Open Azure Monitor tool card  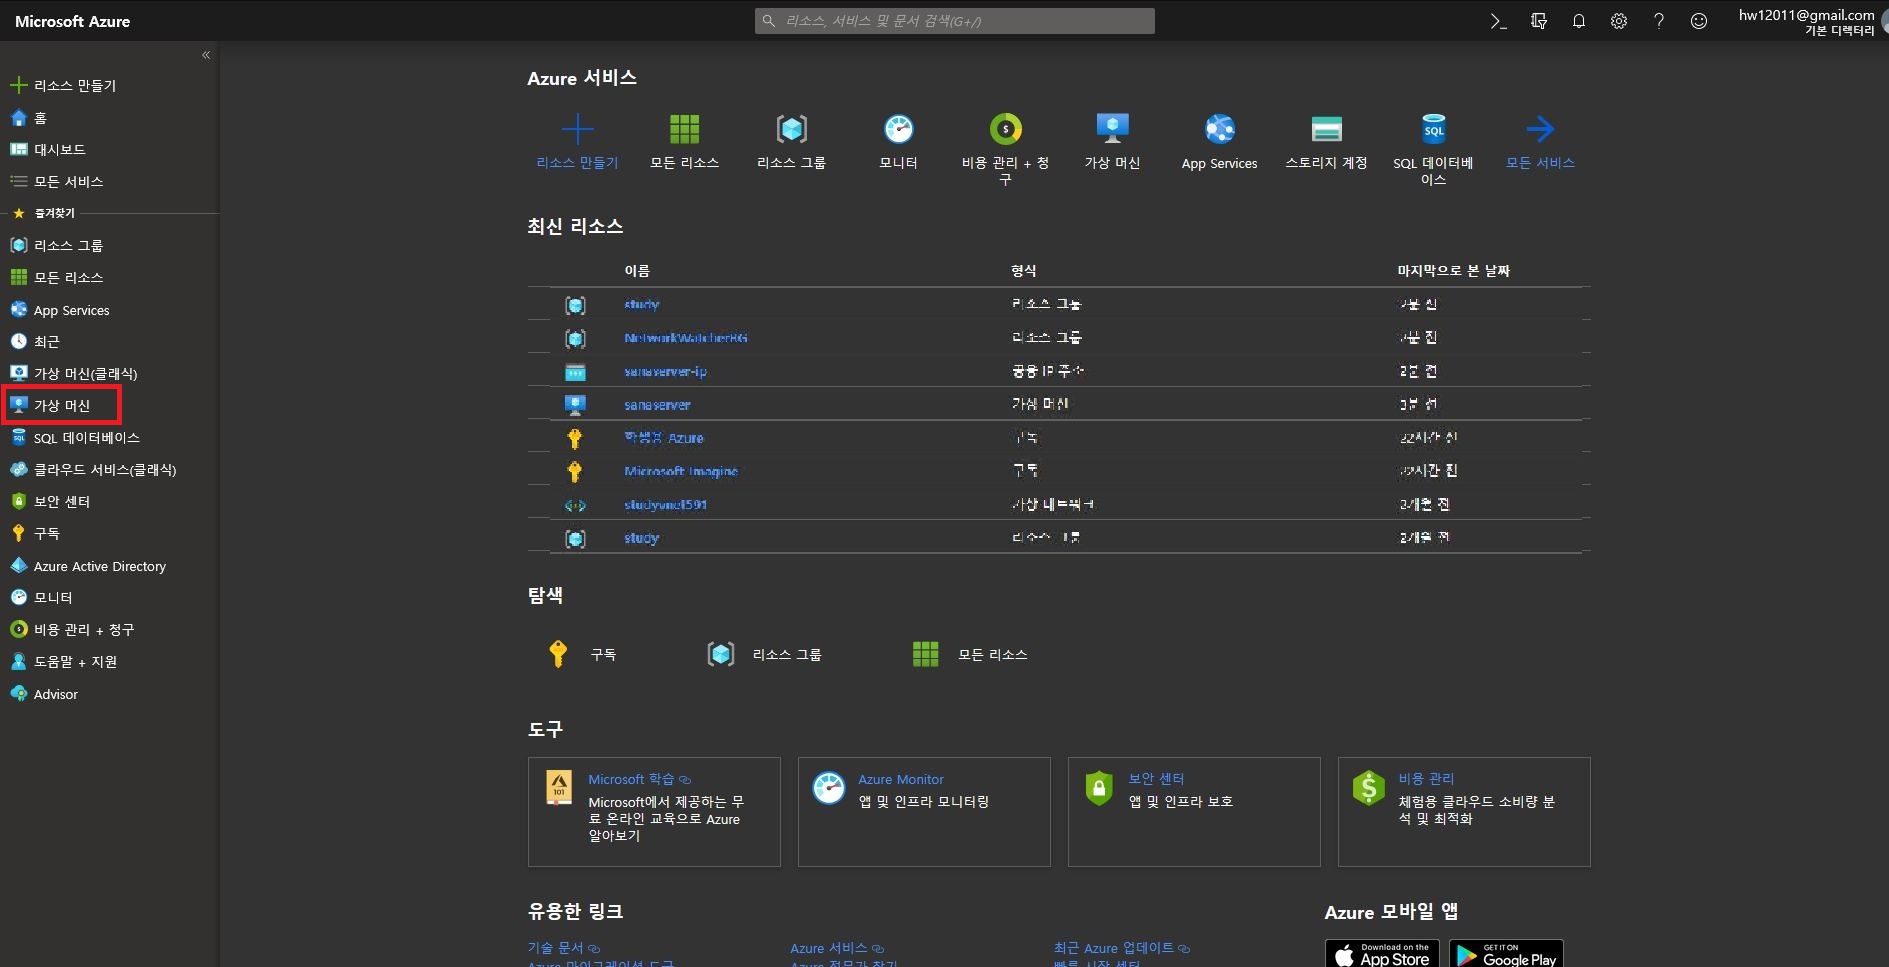(x=924, y=812)
